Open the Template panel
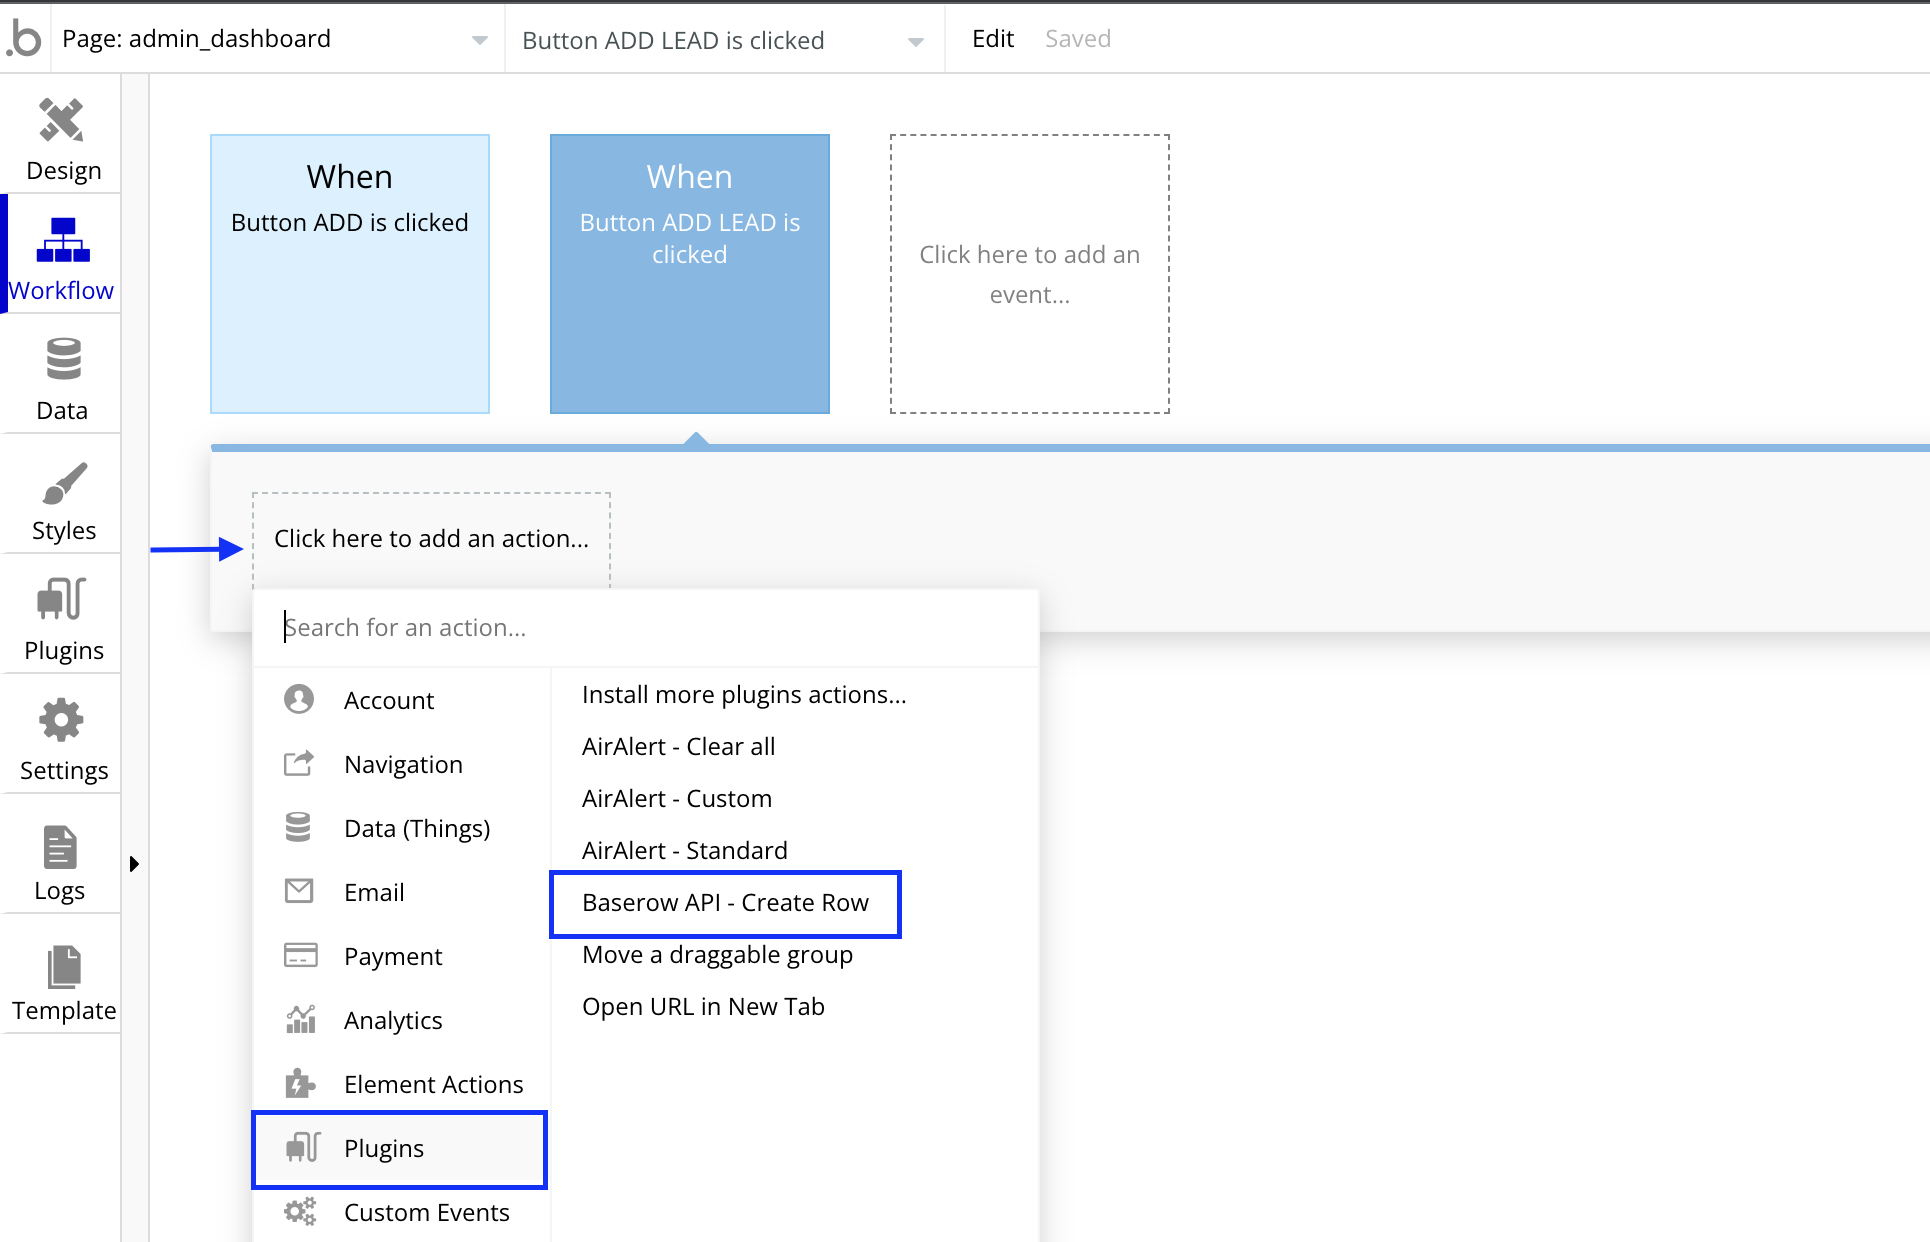 62,977
